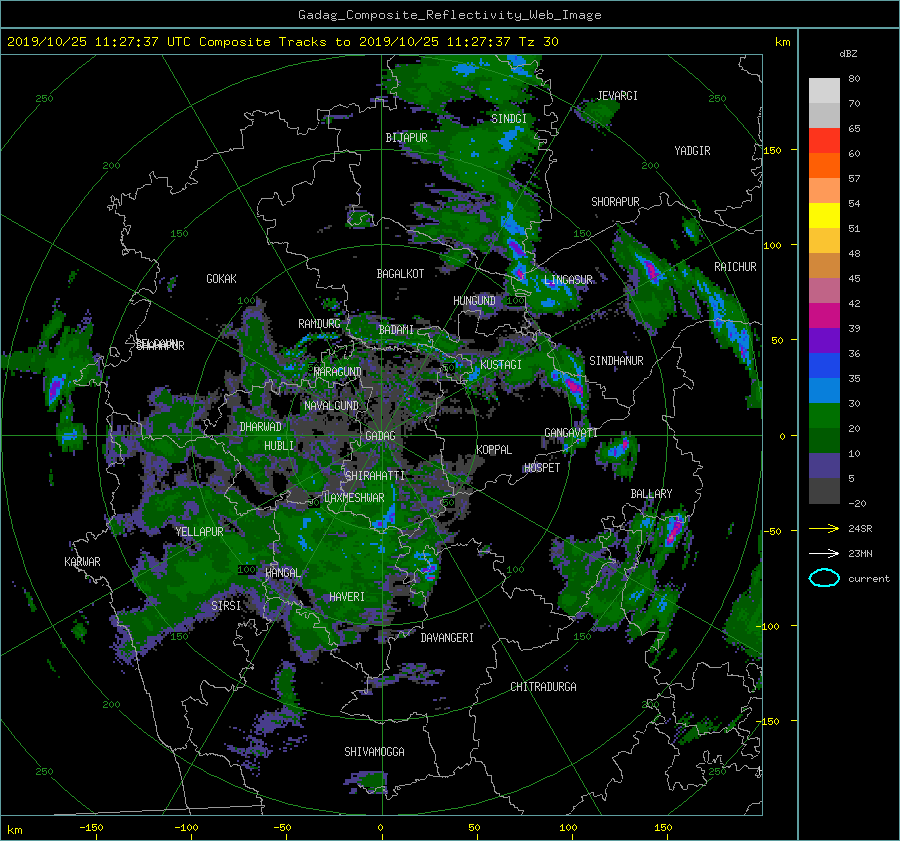Click the -150 km mark on the bottom axis

pos(91,828)
